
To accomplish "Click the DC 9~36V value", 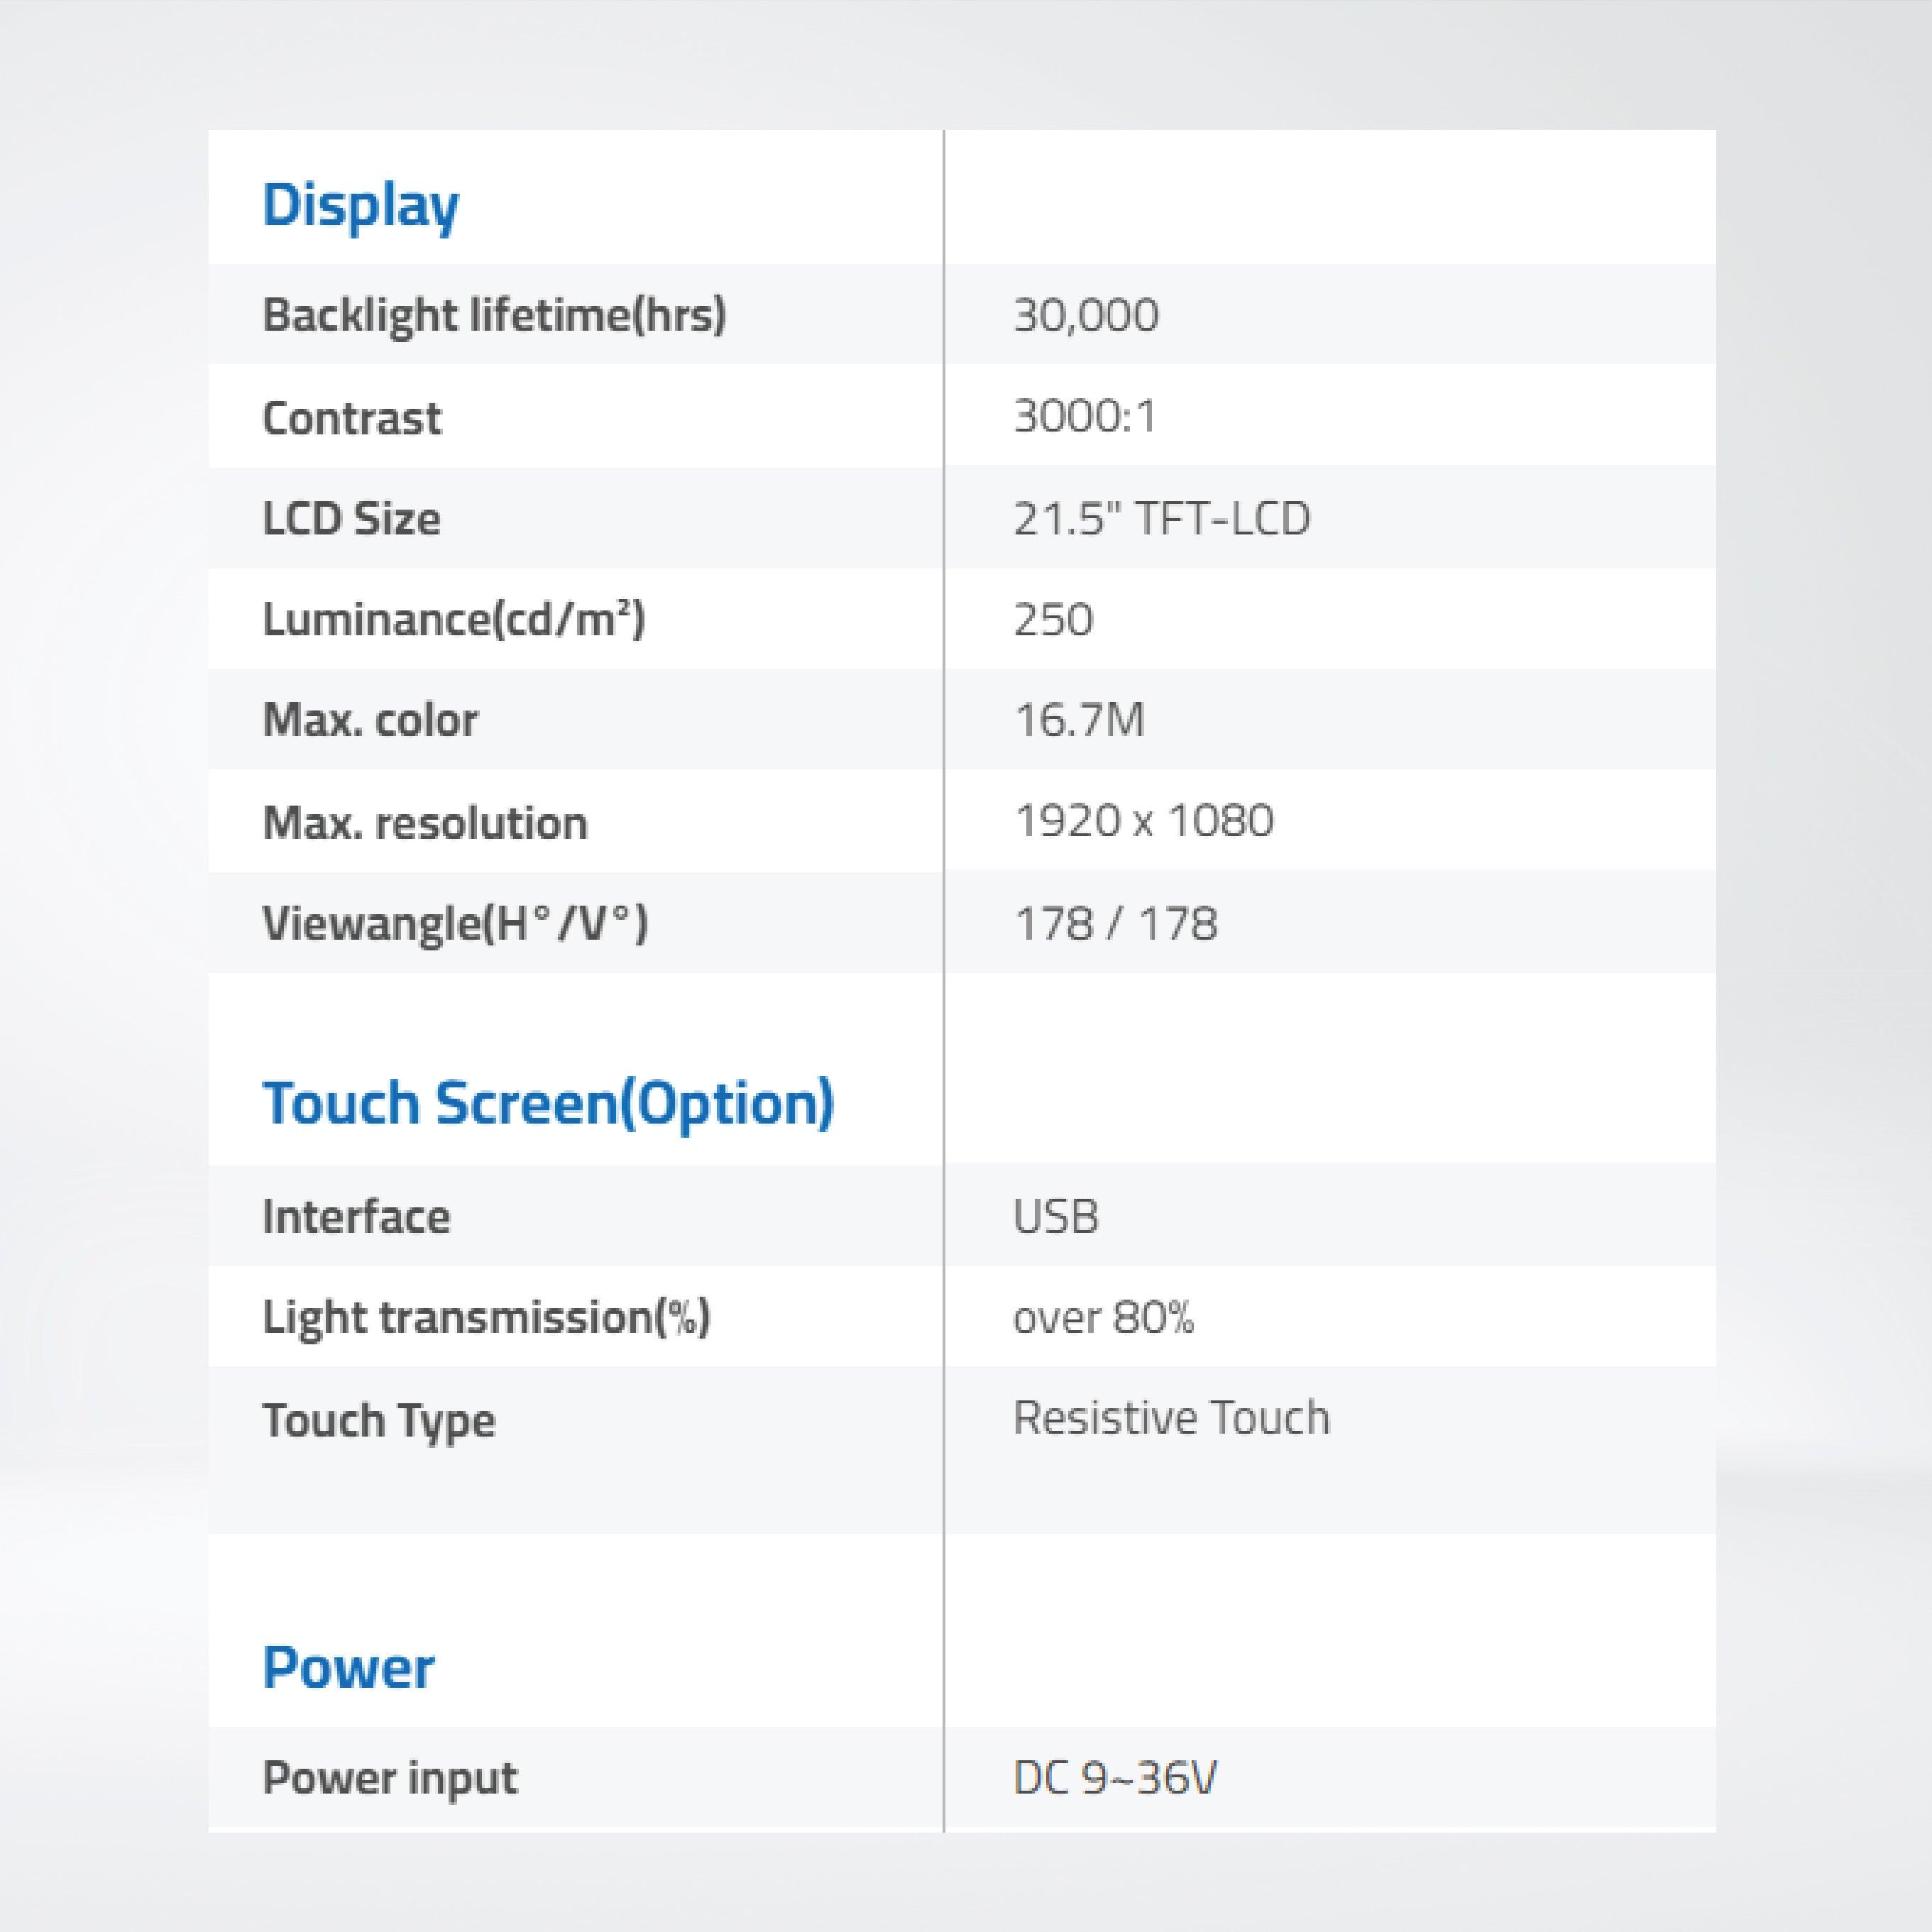I will coord(1115,1778).
